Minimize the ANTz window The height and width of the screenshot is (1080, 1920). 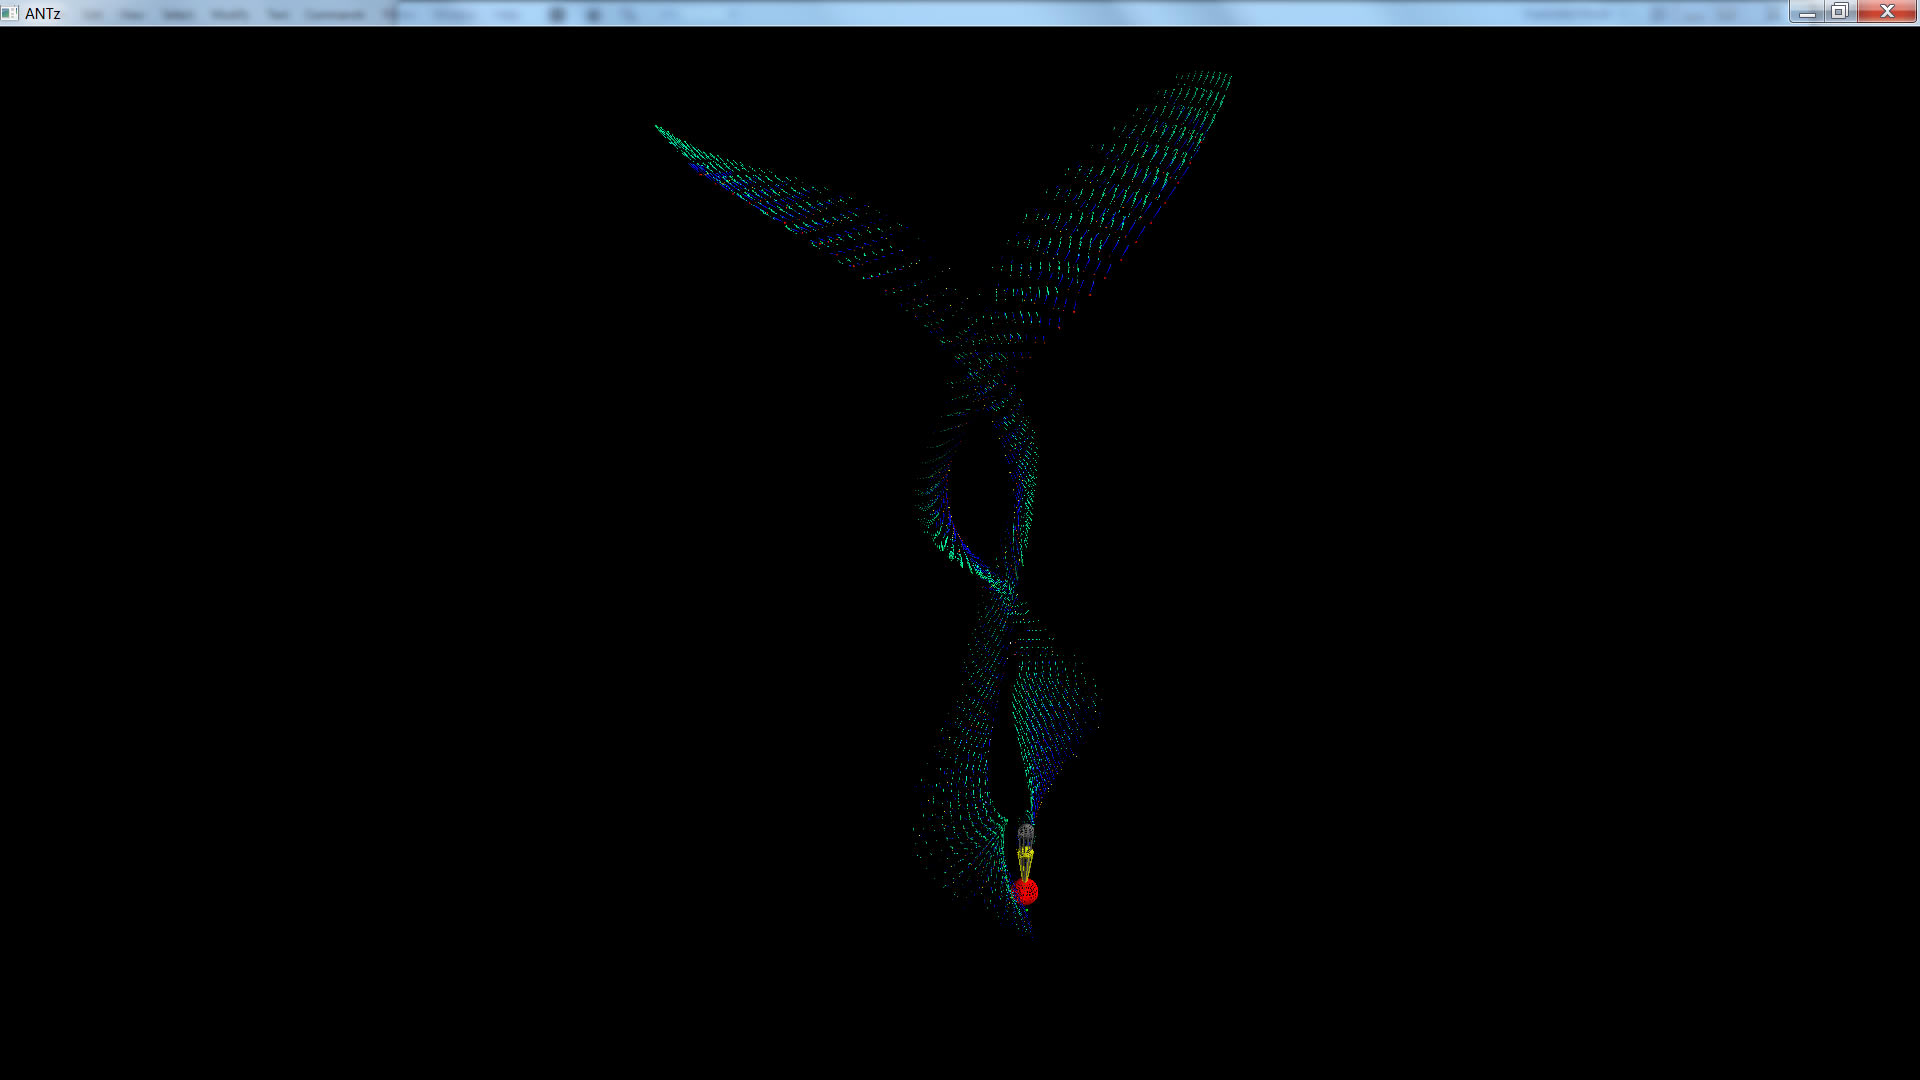tap(1806, 12)
